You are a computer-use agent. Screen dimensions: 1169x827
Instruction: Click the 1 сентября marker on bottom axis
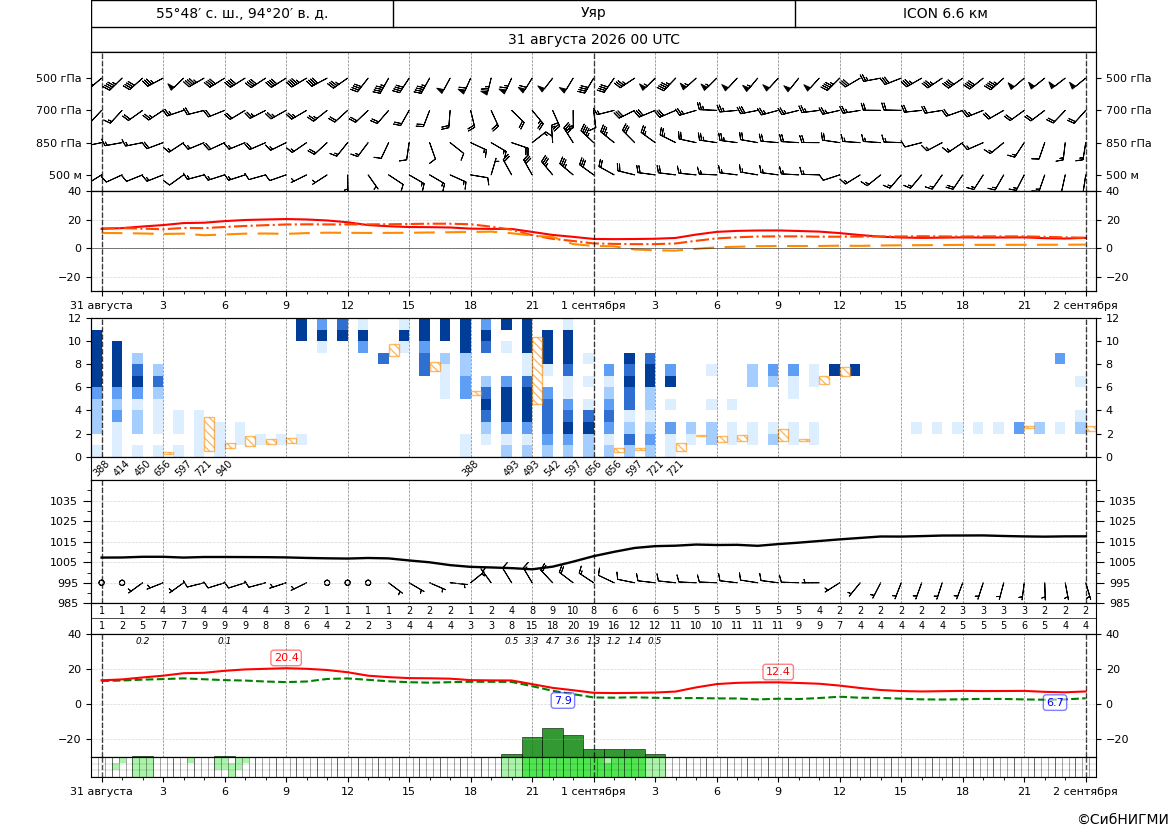pos(593,791)
